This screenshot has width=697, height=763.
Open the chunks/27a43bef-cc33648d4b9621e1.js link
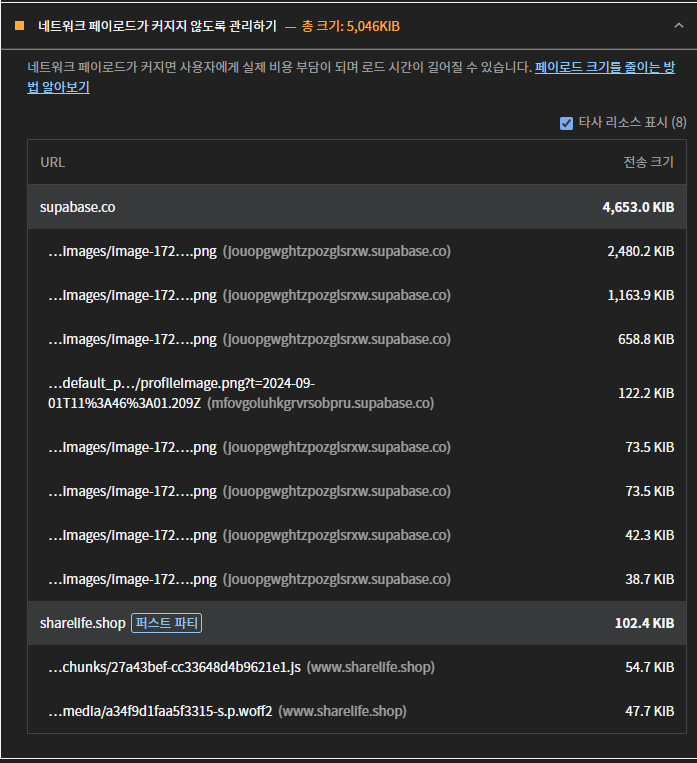coord(174,667)
